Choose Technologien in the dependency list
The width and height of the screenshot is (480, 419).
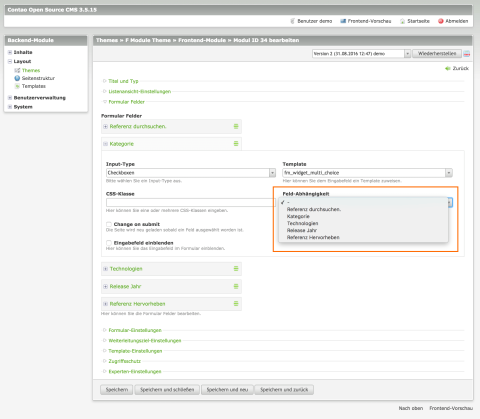[x=363, y=223]
